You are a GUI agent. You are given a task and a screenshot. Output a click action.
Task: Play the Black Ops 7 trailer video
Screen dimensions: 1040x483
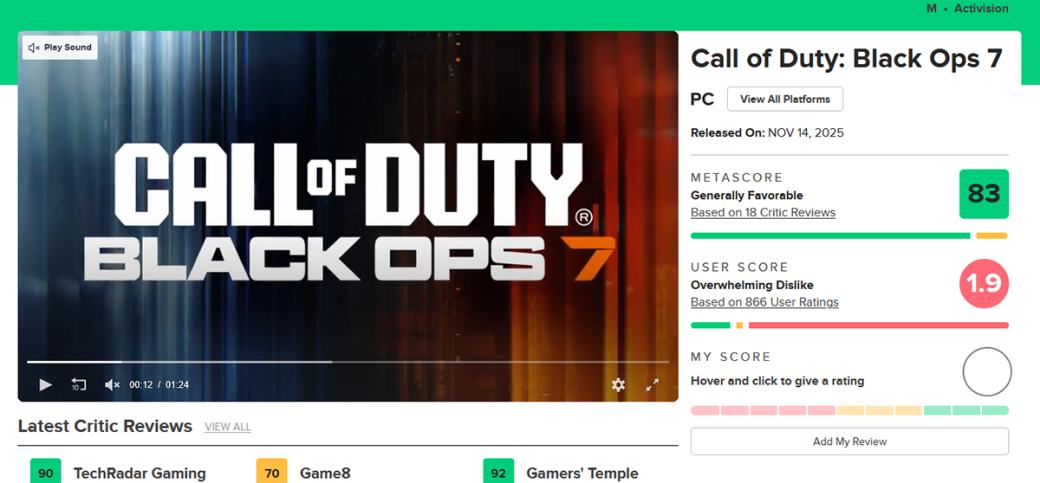point(45,385)
